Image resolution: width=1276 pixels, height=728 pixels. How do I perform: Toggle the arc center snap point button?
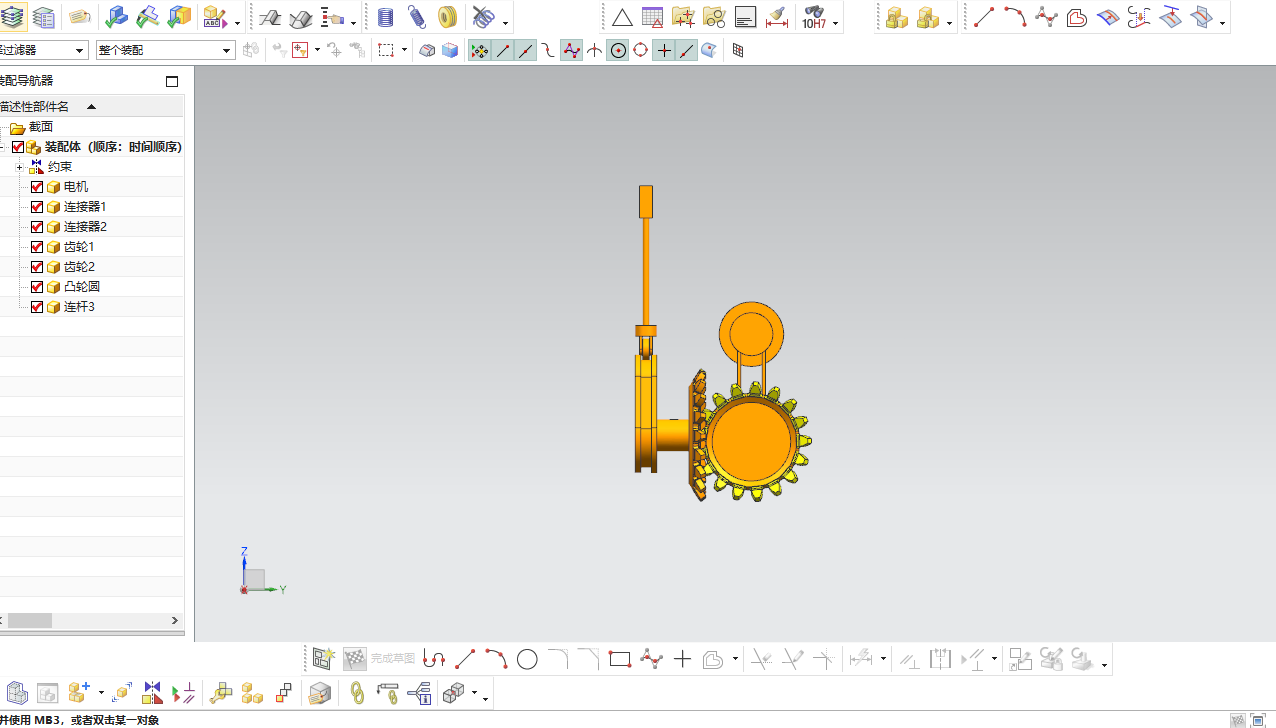618,50
